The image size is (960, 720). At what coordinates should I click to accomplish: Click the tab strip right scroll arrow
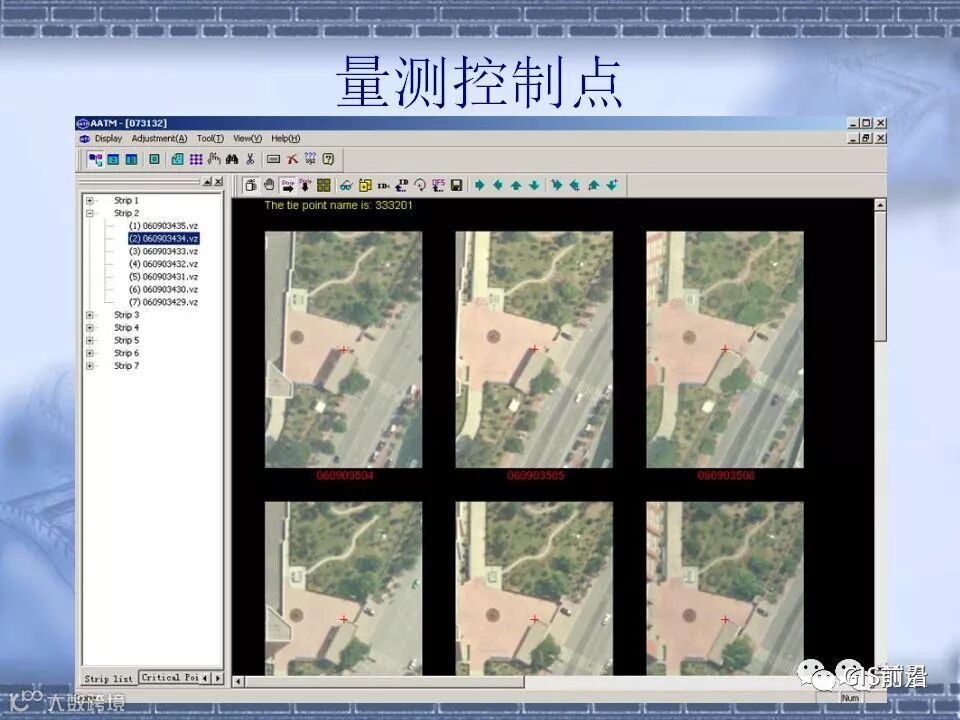(217, 678)
